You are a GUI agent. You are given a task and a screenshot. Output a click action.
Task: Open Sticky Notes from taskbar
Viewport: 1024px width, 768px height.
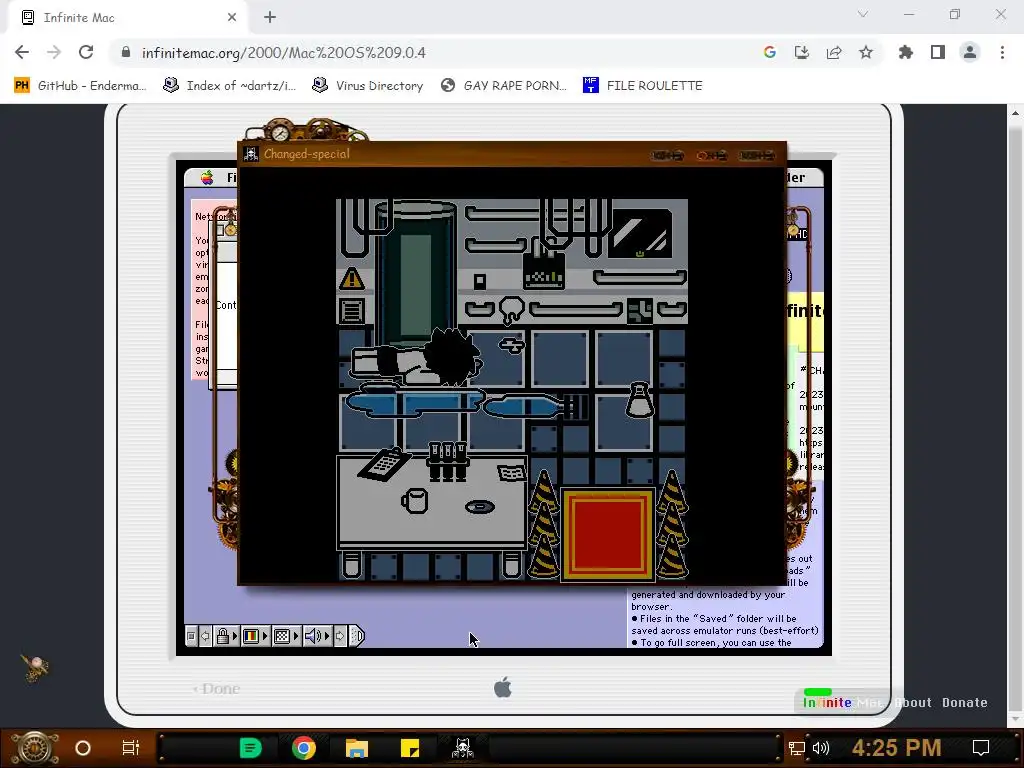tap(409, 748)
